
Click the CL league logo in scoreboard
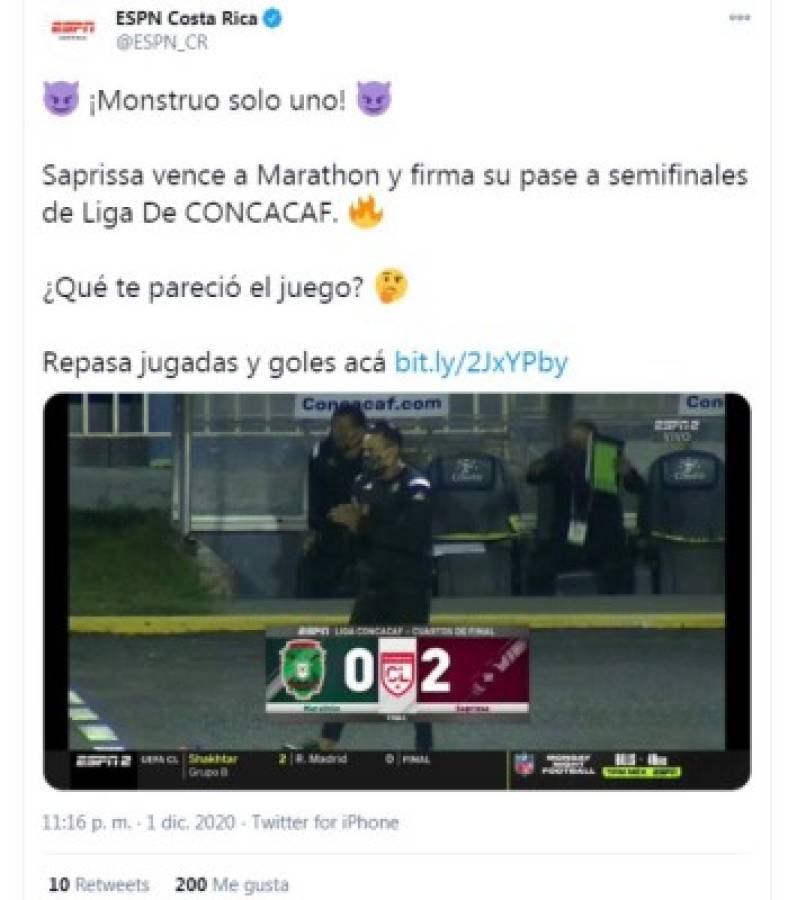click(x=397, y=674)
